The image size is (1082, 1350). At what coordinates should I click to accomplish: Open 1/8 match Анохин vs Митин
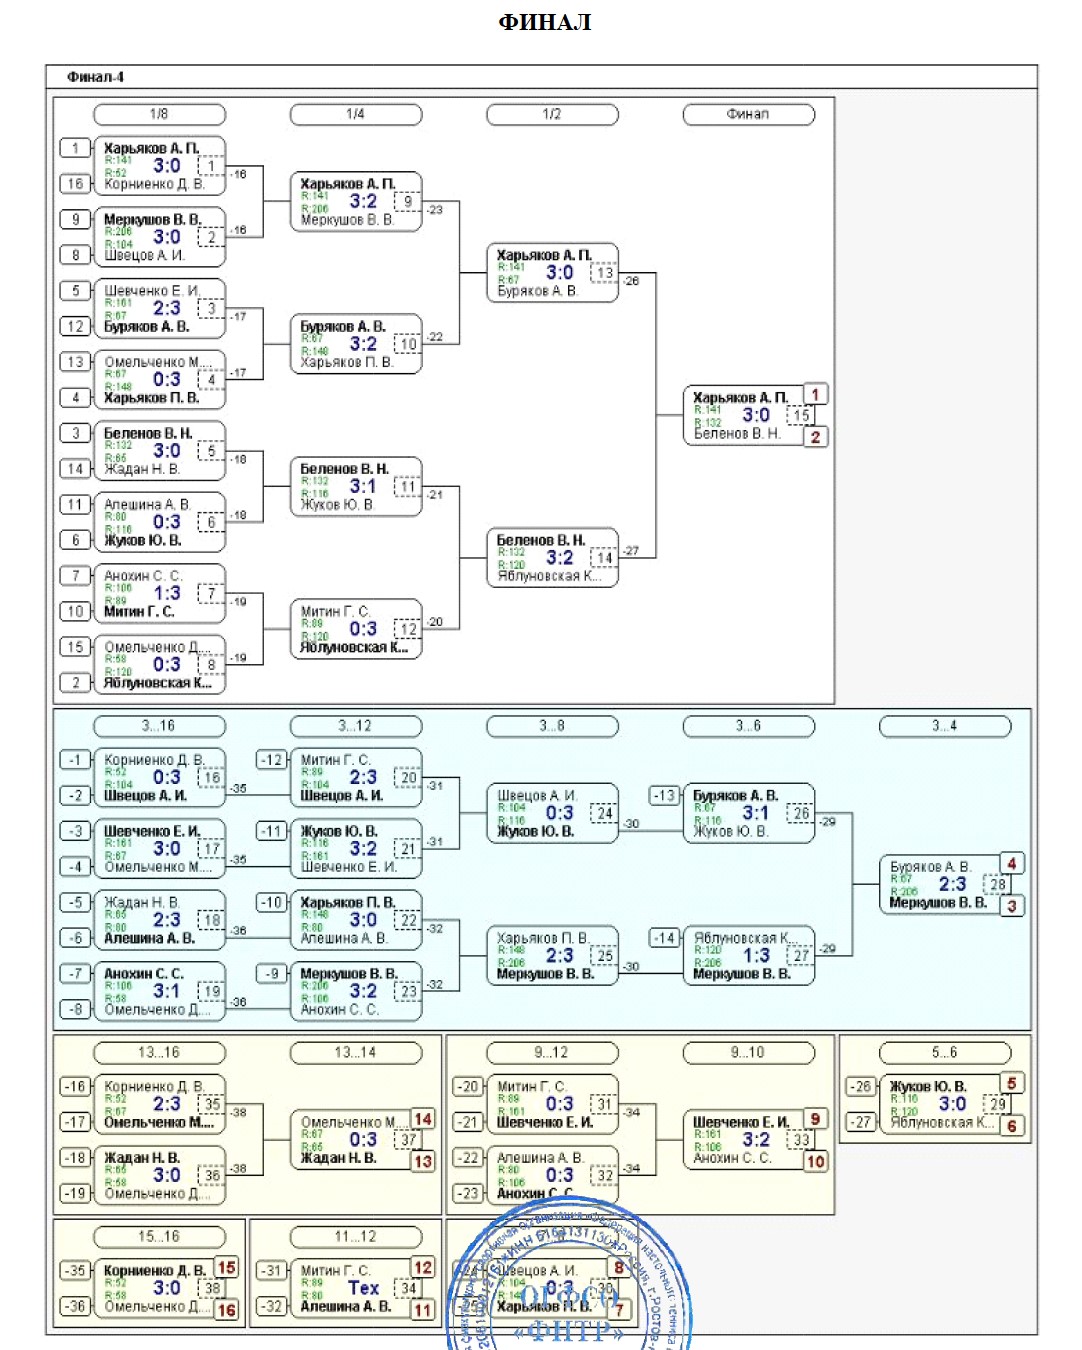click(x=160, y=593)
